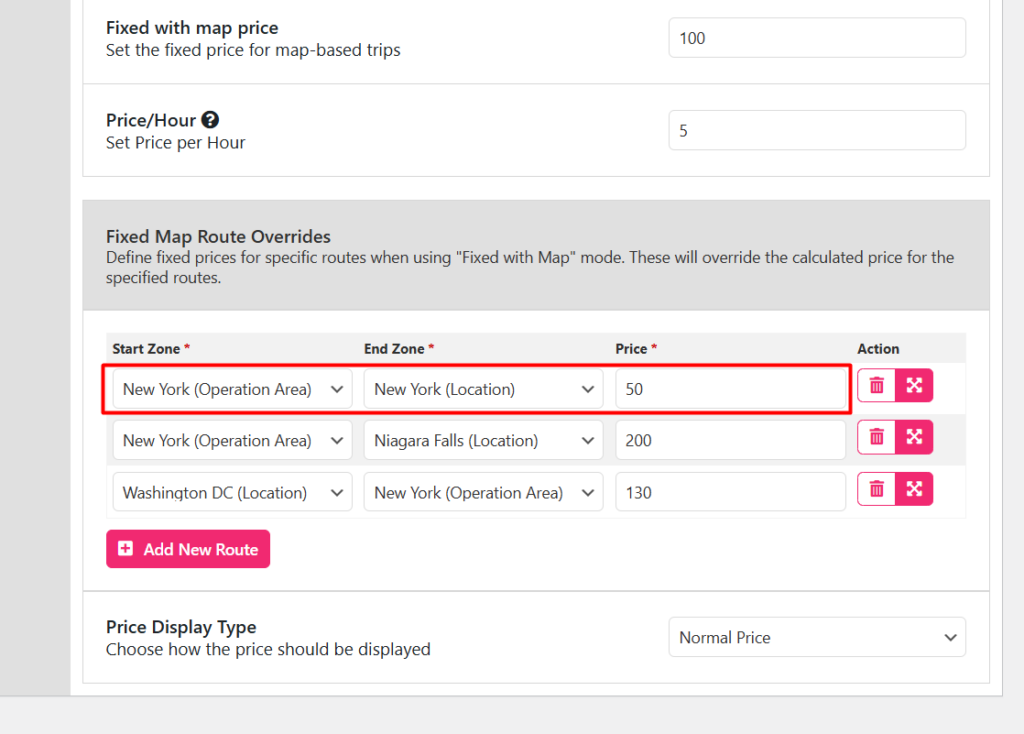This screenshot has height=734, width=1024.
Task: Edit the highlighted route price of 50
Action: [x=732, y=389]
